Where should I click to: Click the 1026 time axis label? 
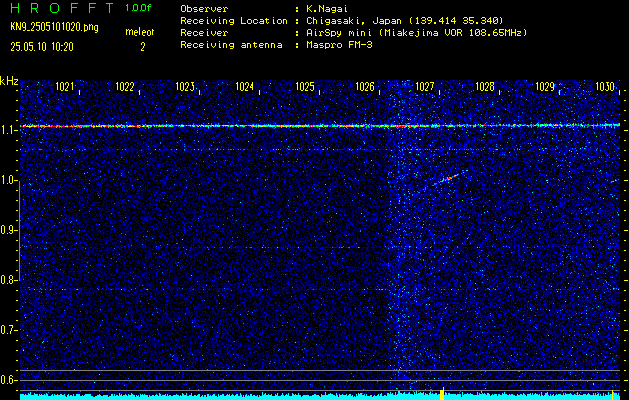click(365, 87)
